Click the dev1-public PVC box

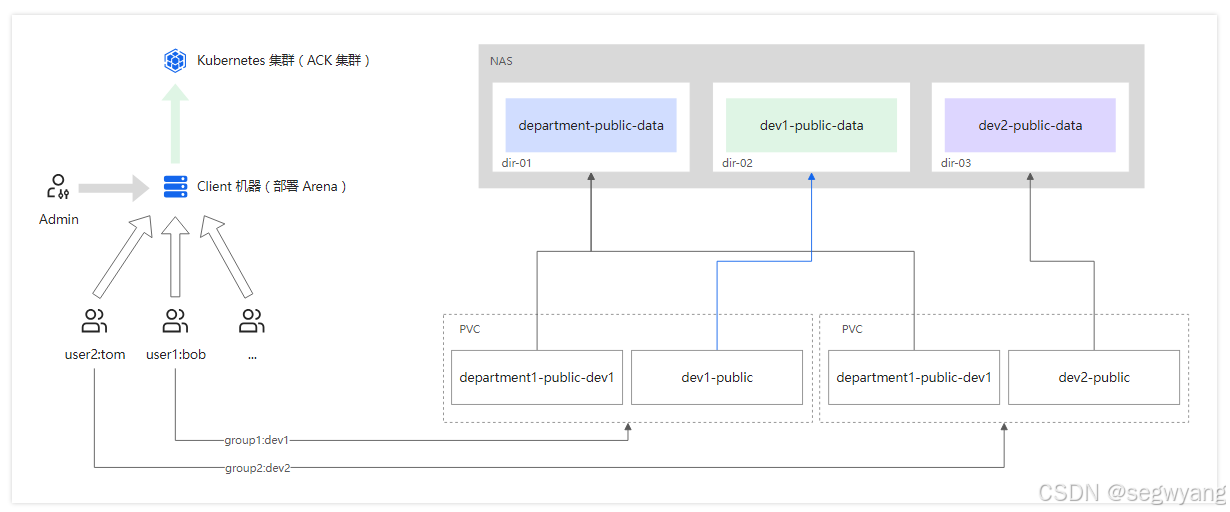tap(717, 377)
